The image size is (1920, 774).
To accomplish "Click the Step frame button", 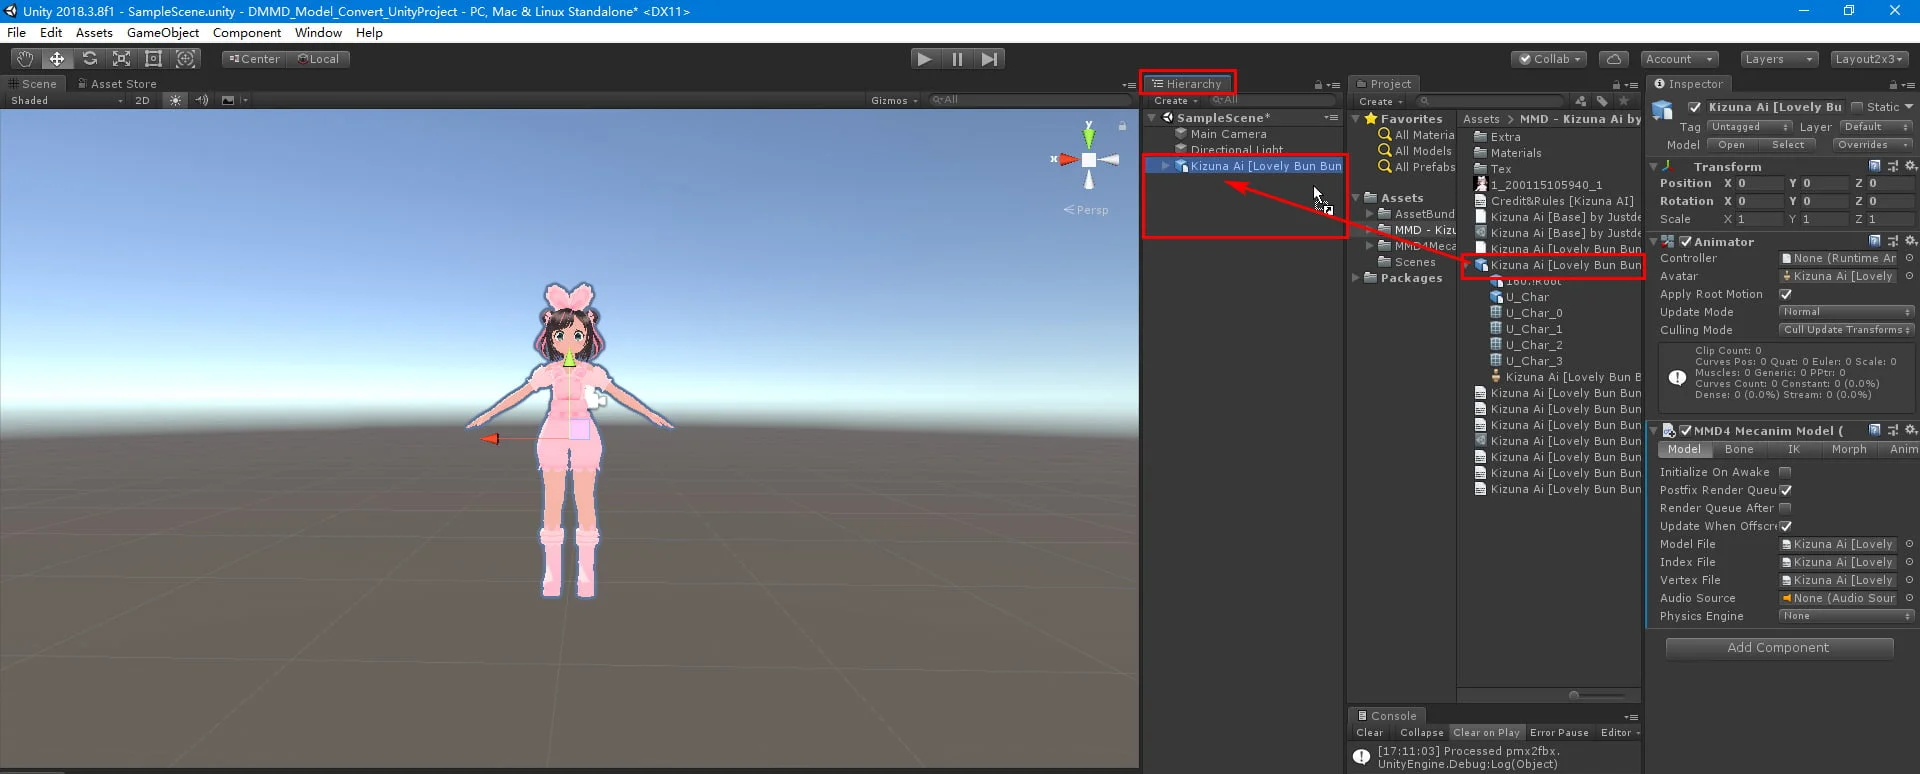I will (x=989, y=59).
